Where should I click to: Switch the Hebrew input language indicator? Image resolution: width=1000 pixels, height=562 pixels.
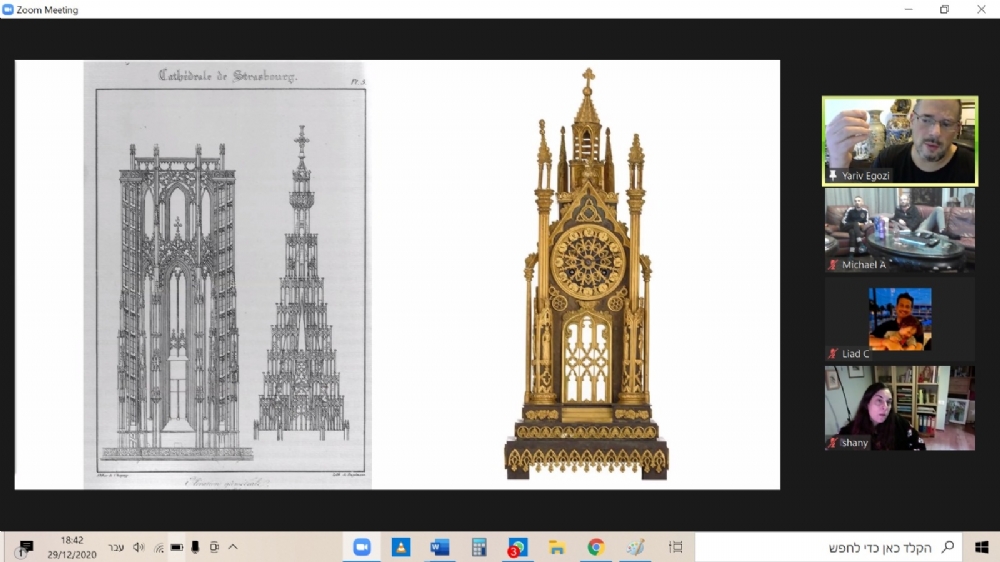(x=115, y=547)
